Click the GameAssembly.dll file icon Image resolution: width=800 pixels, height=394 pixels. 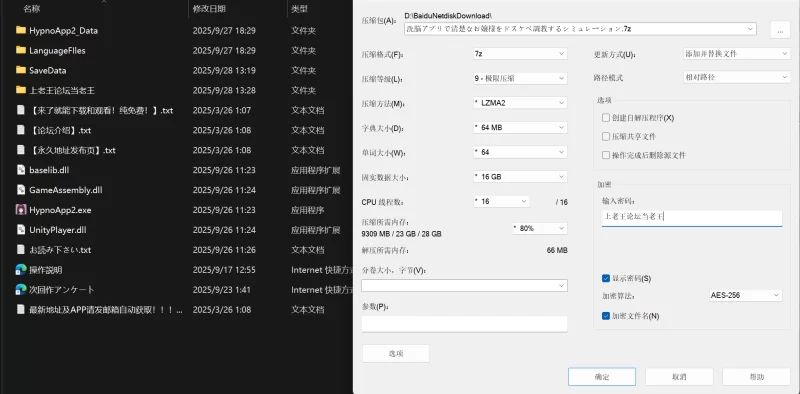coord(21,190)
